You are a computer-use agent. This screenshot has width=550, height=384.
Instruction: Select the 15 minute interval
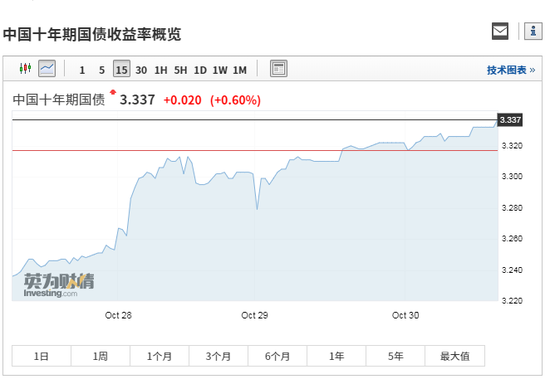click(x=121, y=69)
